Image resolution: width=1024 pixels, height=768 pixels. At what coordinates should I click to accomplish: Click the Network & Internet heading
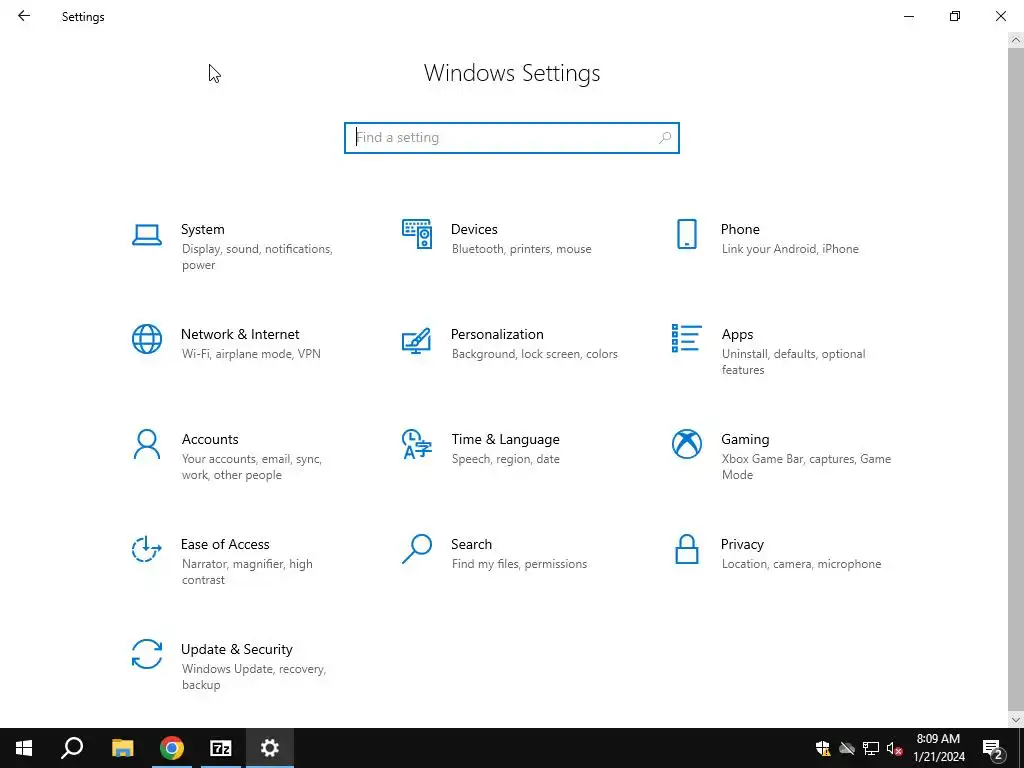tap(240, 334)
